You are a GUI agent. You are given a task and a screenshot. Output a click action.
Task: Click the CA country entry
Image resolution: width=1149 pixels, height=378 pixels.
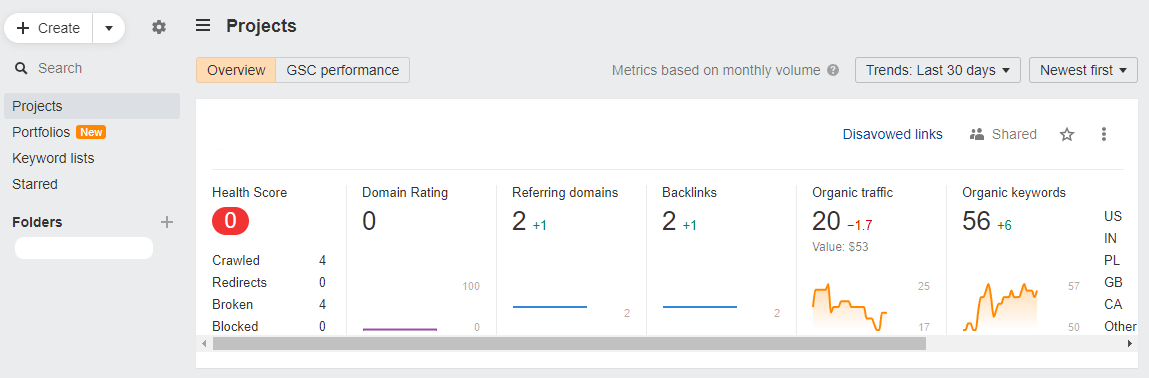tap(1113, 304)
